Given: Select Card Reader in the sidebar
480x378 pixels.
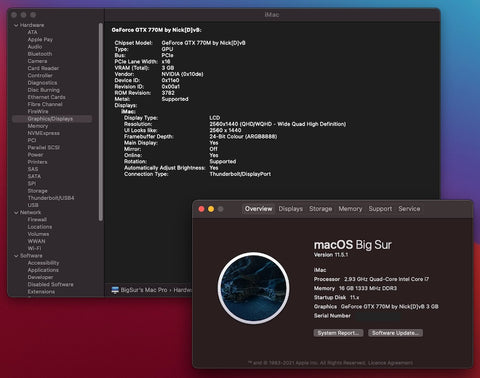Looking at the screenshot, I should (x=43, y=68).
